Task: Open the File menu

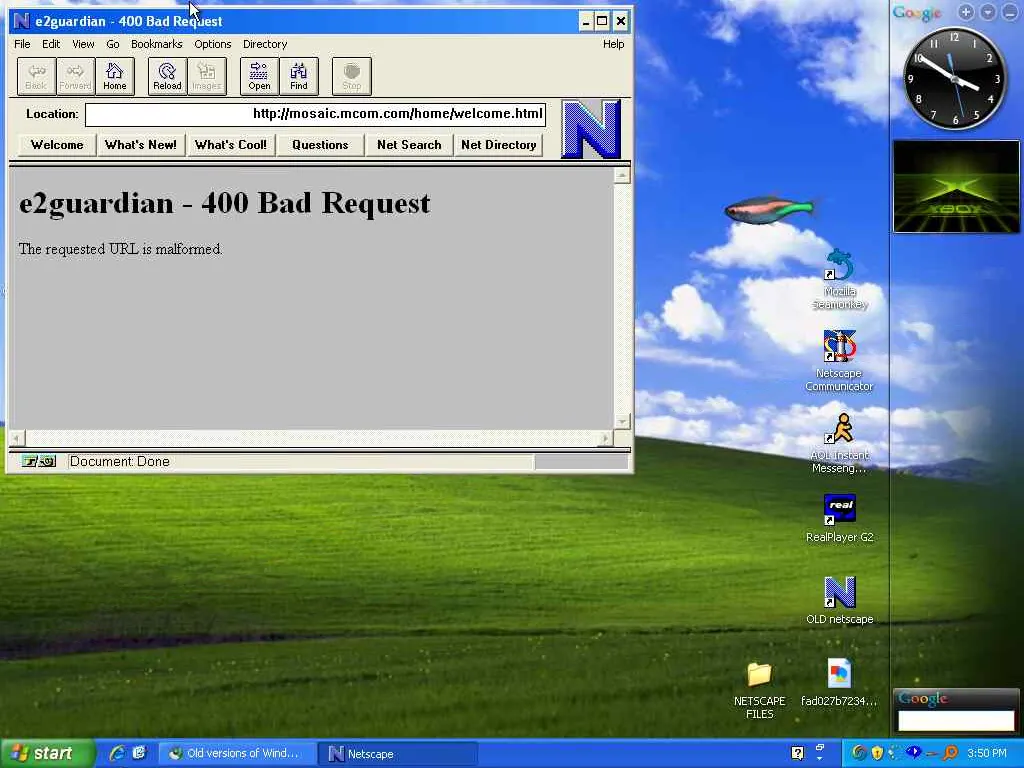Action: [22, 44]
